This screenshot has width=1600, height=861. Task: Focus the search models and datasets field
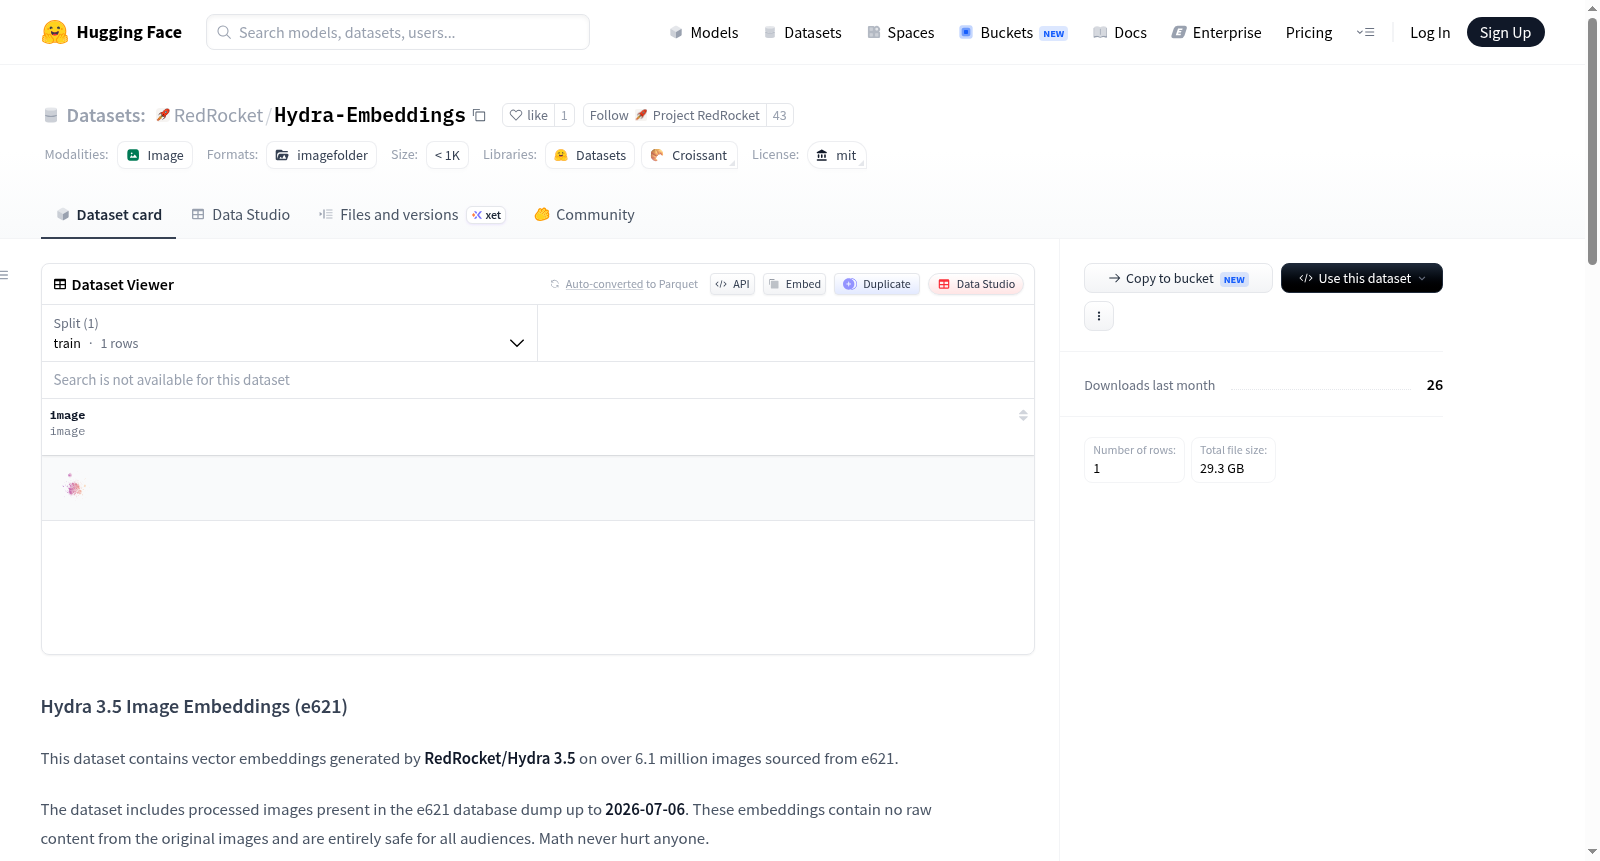click(x=398, y=32)
